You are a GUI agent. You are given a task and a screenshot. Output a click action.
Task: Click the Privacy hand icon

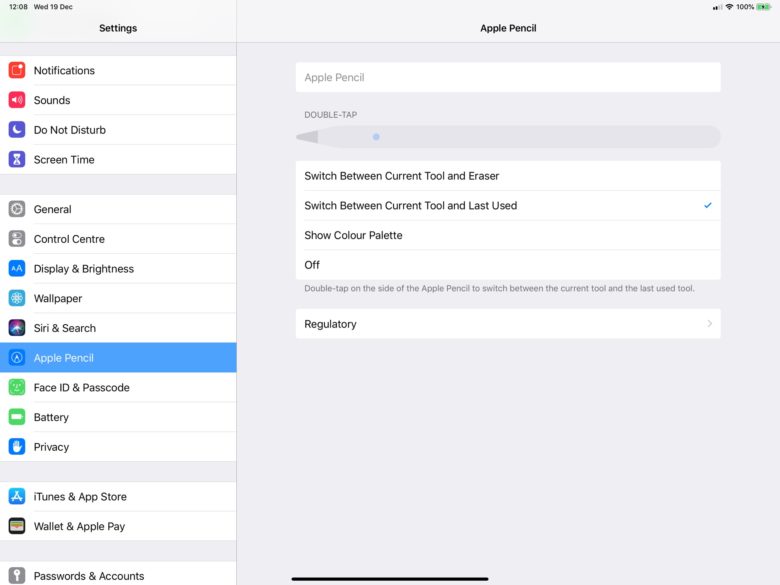point(17,447)
